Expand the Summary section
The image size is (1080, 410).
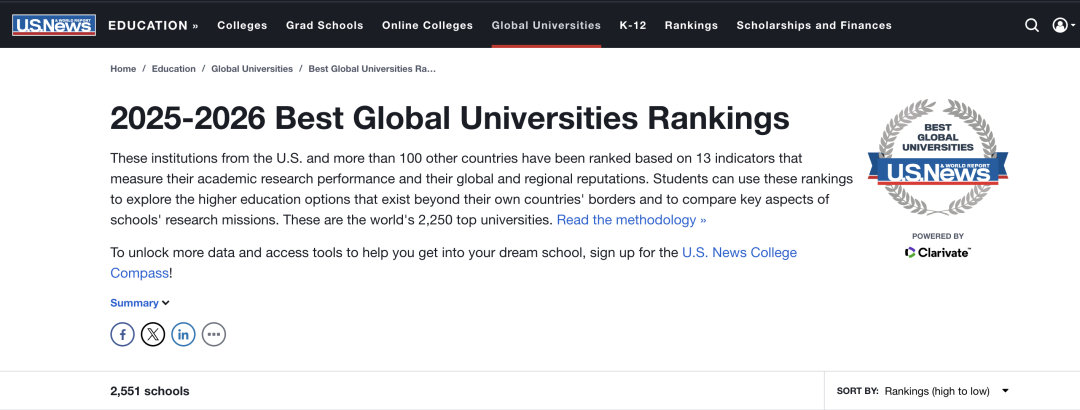click(x=140, y=303)
